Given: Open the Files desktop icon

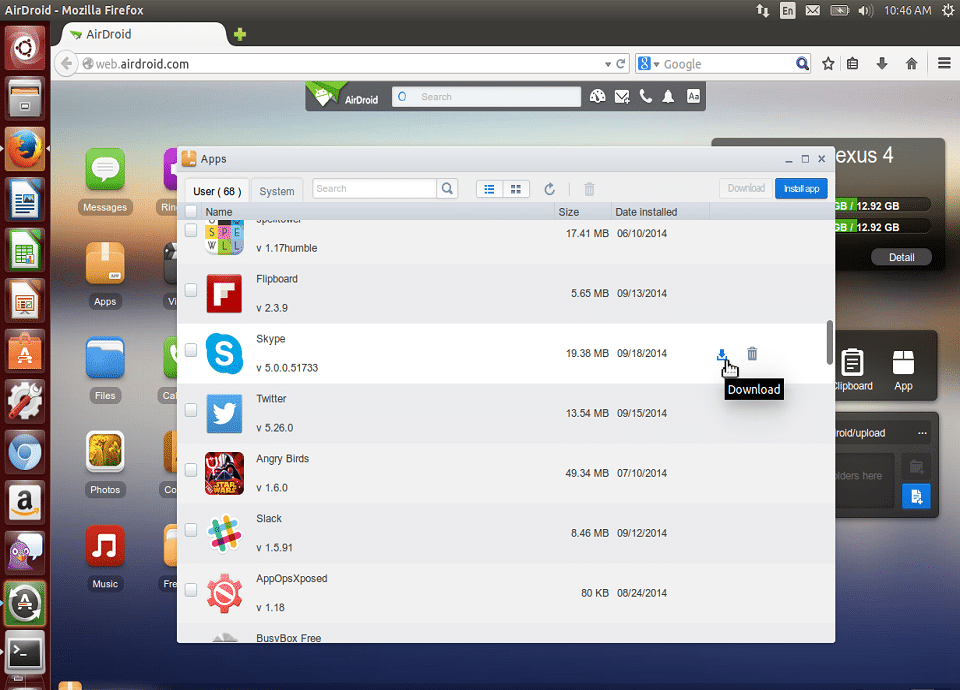Looking at the screenshot, I should pos(105,359).
